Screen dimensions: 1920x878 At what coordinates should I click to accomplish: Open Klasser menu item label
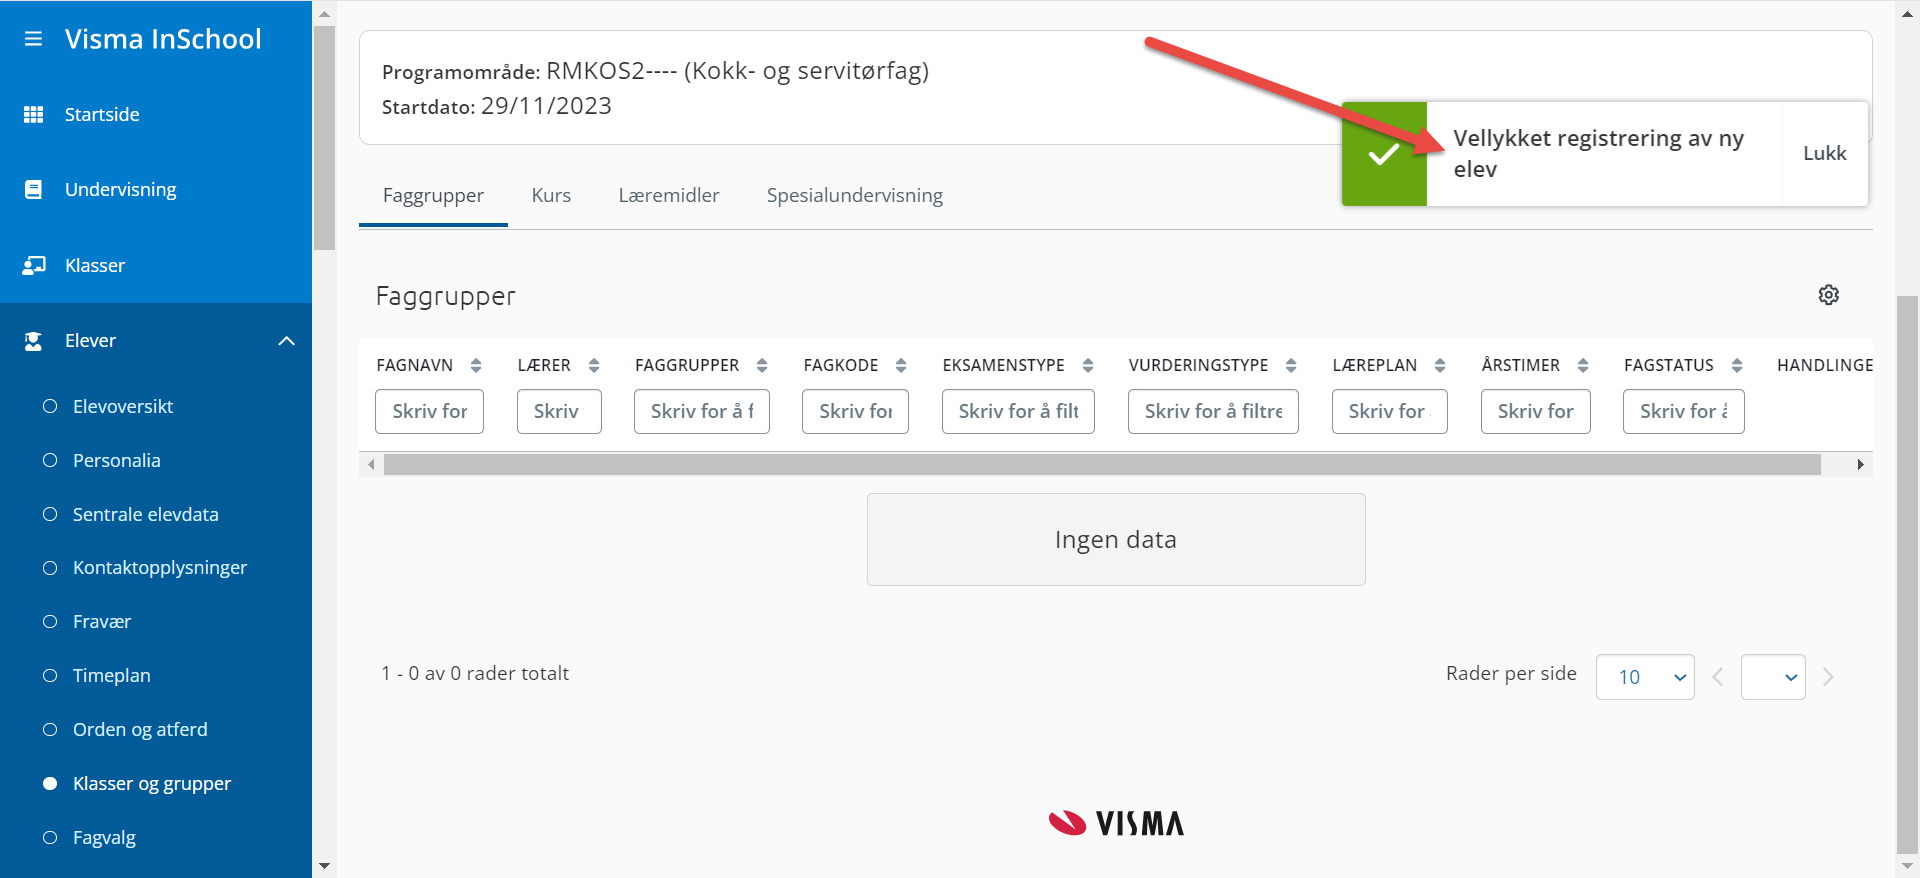(95, 265)
